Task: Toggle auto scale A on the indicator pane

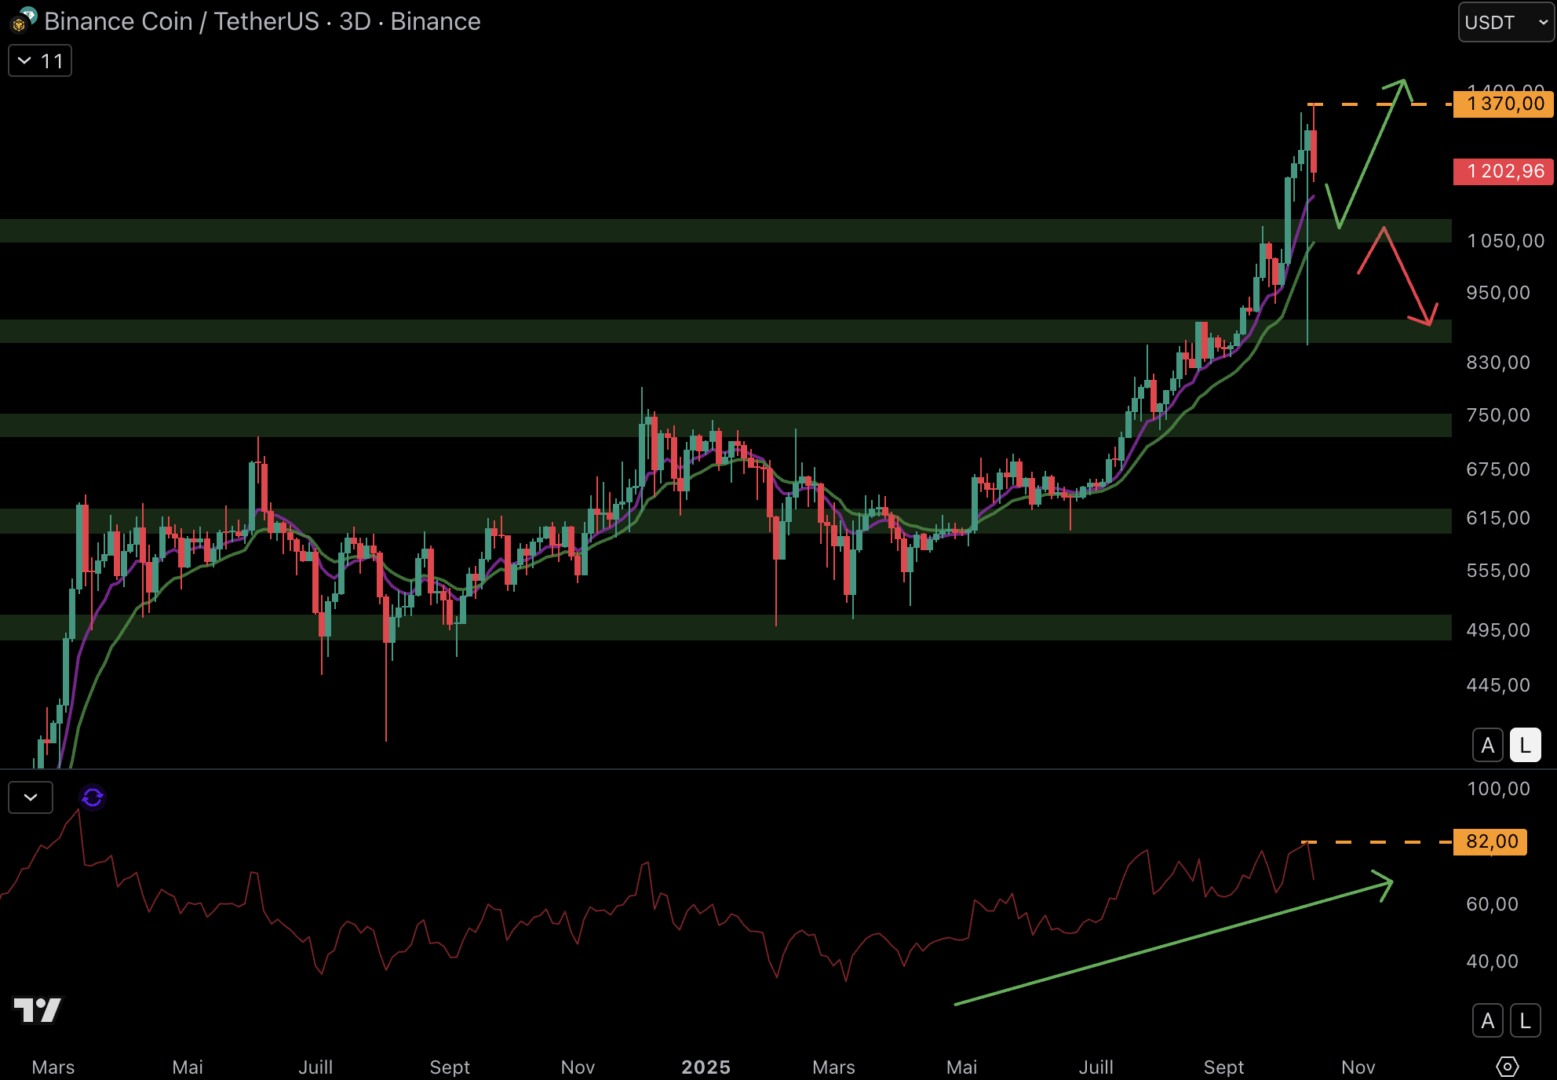Action: pos(1487,1021)
